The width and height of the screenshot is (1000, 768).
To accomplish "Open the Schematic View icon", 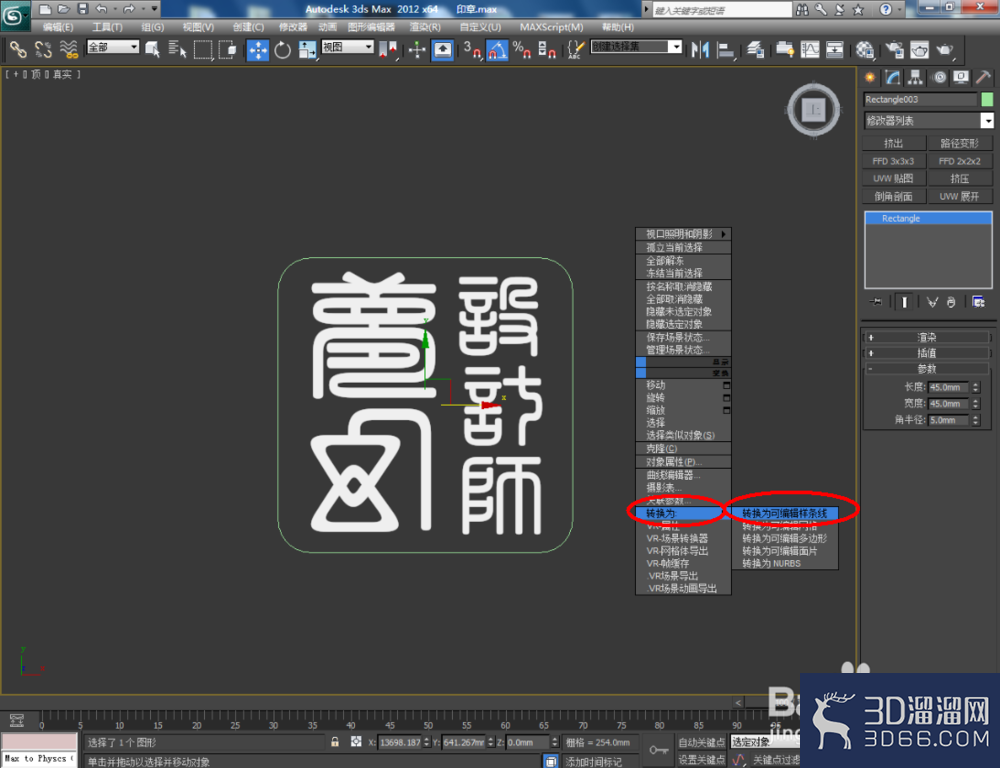I will [834, 50].
